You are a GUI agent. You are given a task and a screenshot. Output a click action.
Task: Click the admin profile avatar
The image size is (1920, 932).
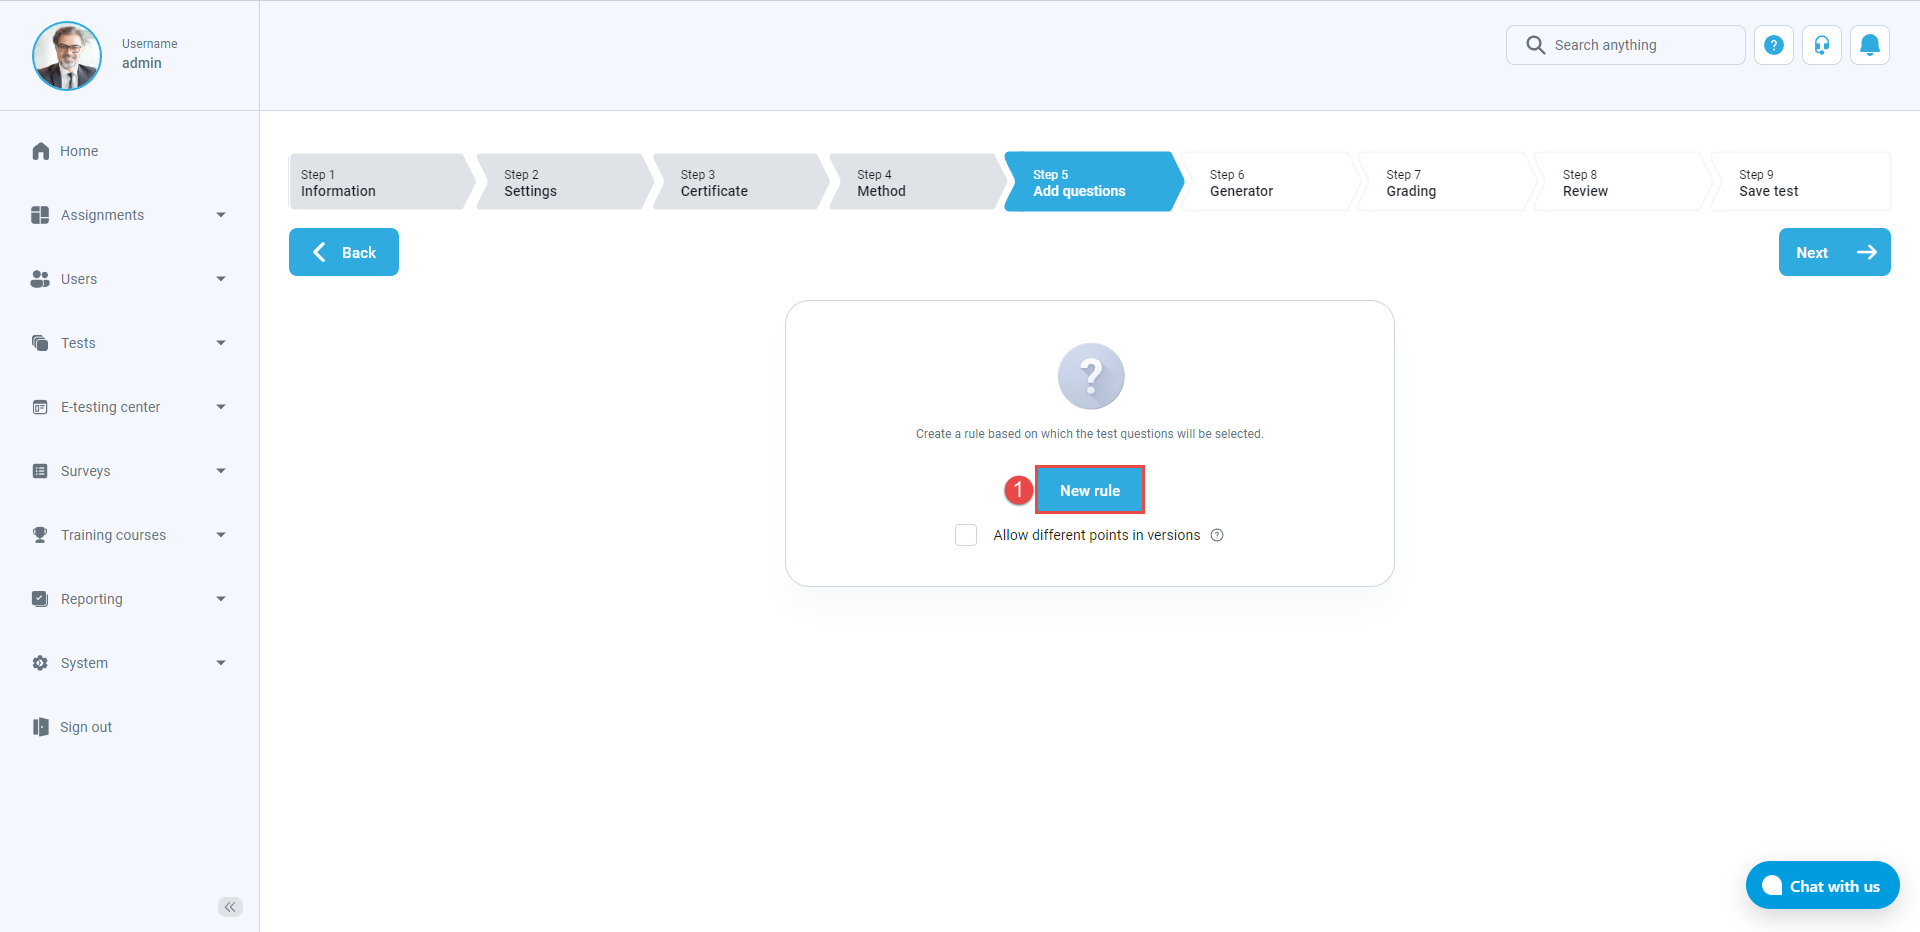[x=67, y=56]
